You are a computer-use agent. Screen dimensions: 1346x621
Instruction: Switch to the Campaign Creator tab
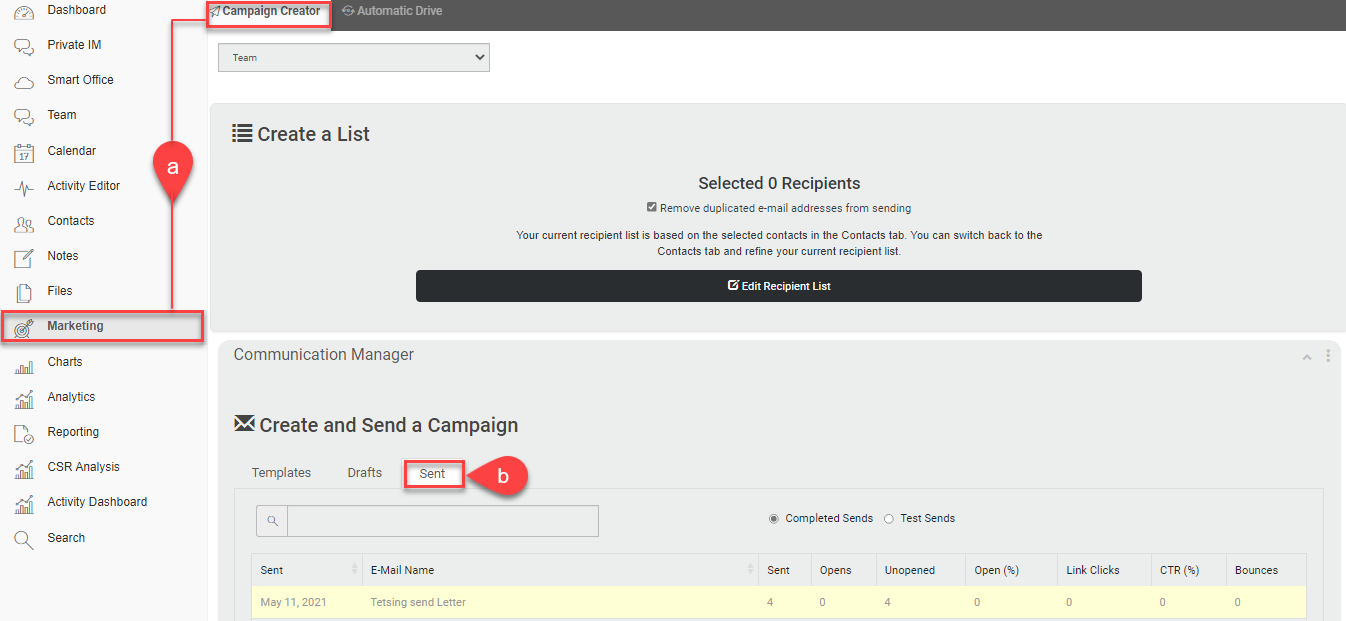click(x=267, y=12)
